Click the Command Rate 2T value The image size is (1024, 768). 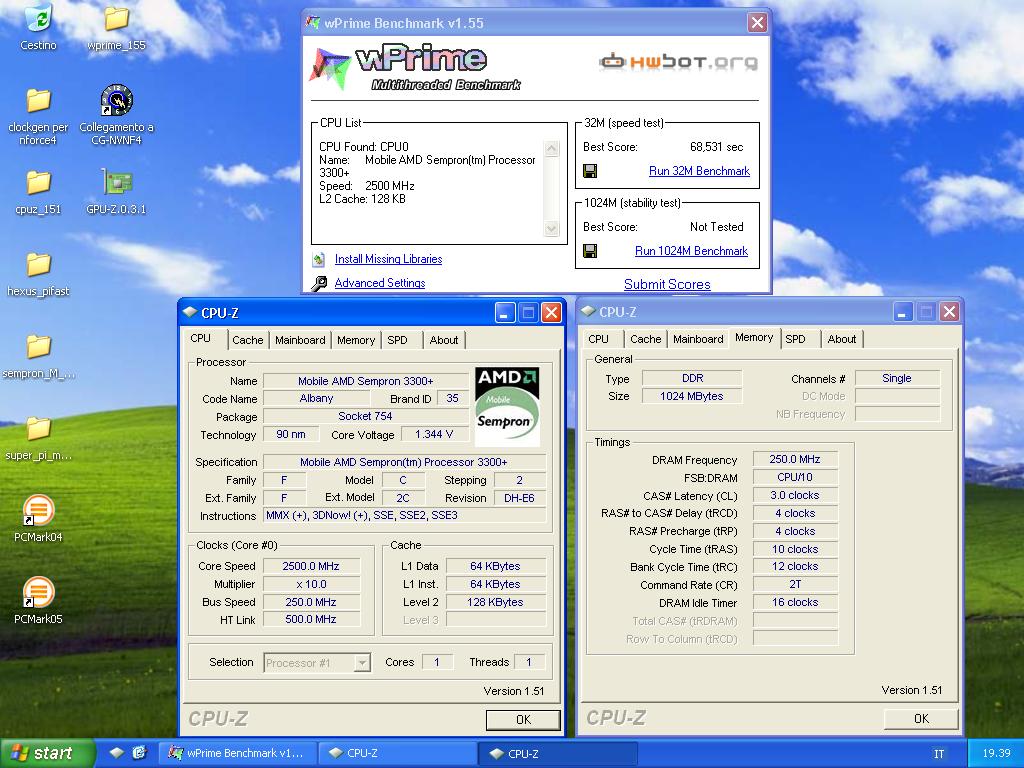coord(795,584)
